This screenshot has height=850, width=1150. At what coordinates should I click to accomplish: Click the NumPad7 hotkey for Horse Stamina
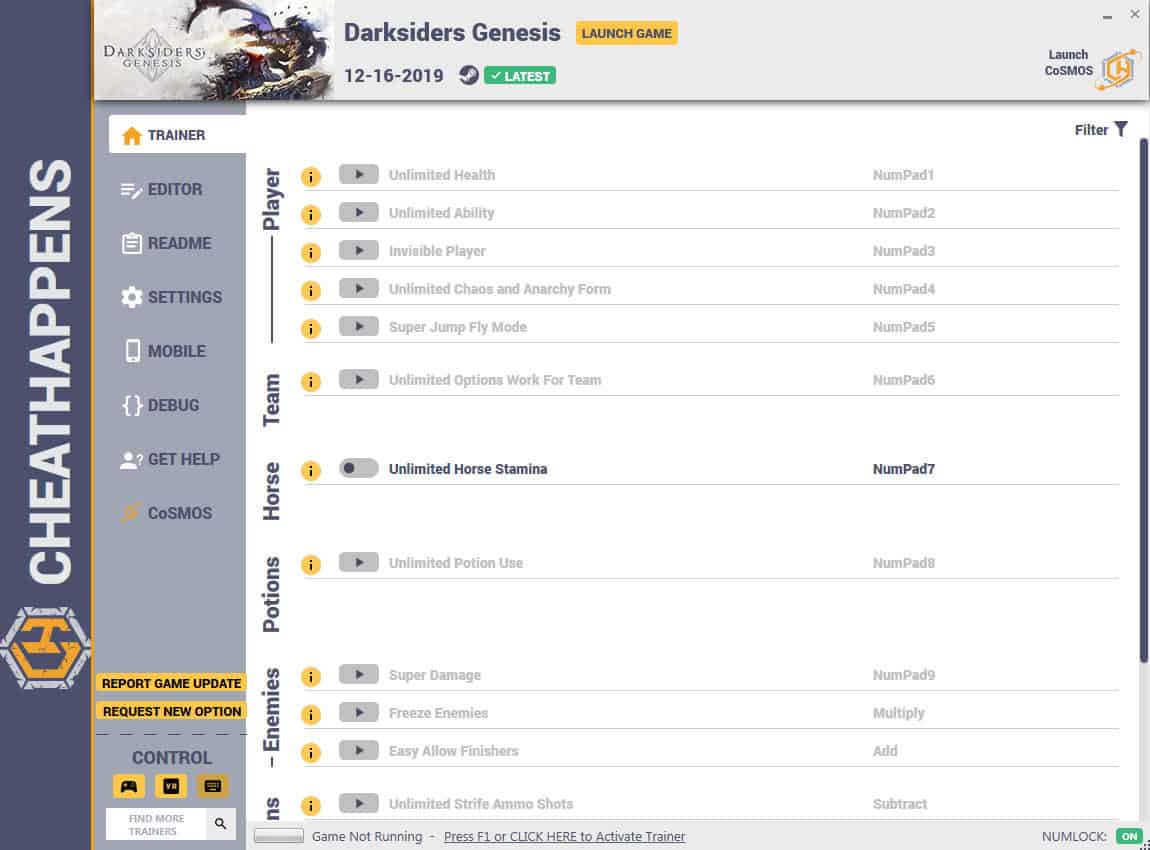click(x=904, y=469)
